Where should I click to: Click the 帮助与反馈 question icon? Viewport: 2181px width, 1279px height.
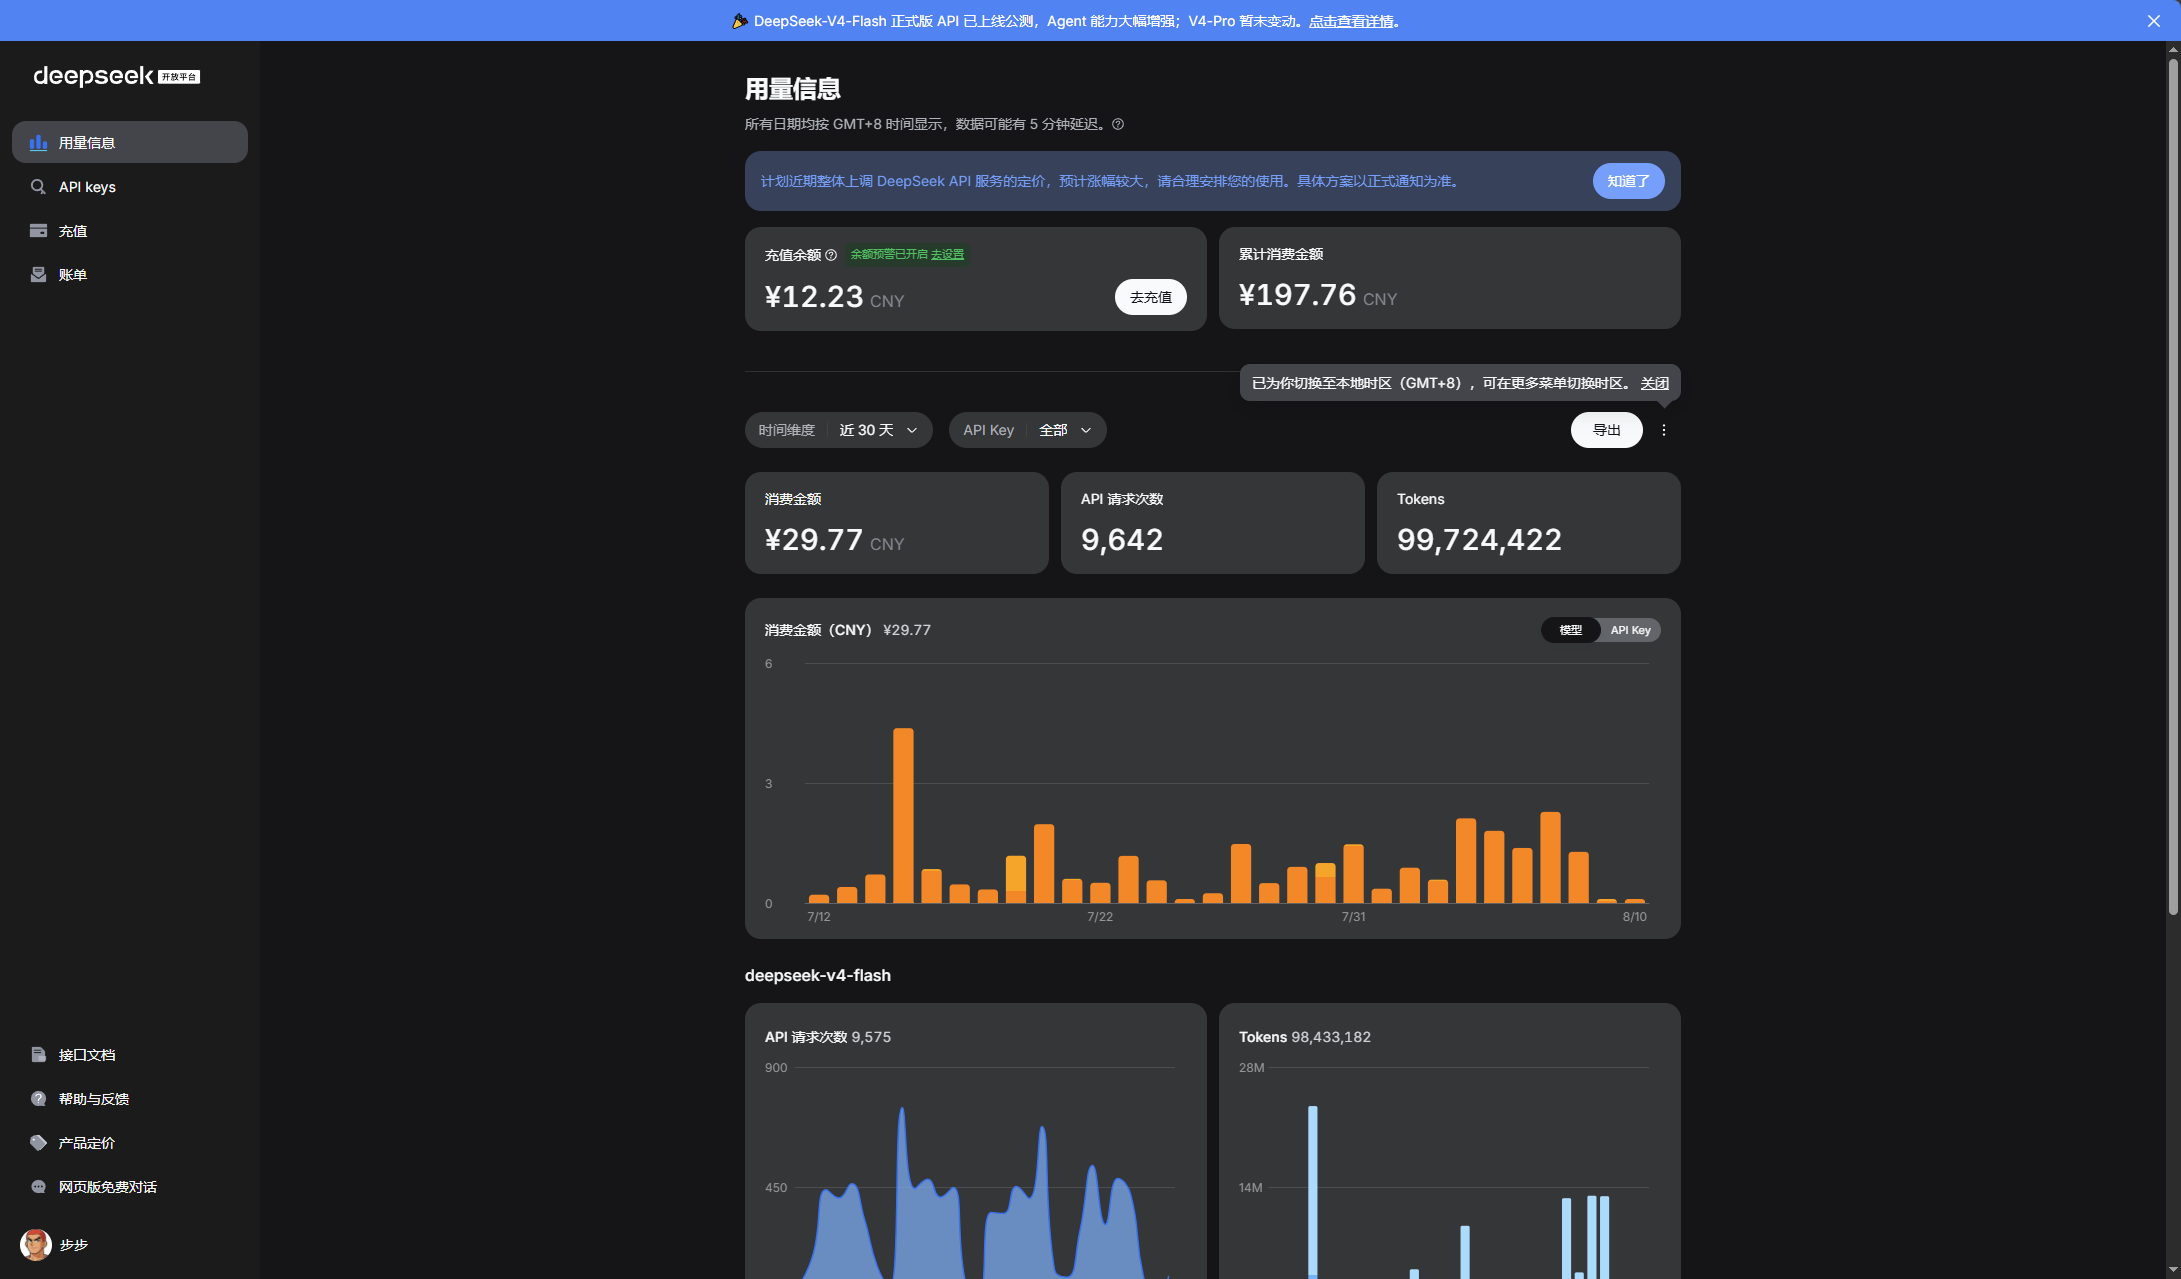pyautogui.click(x=38, y=1099)
